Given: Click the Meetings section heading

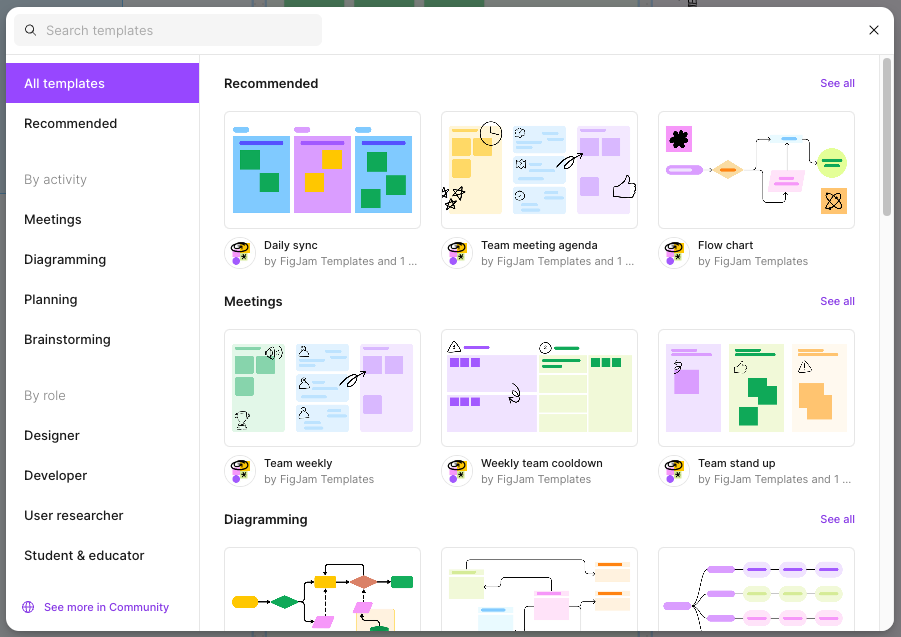Looking at the screenshot, I should [x=253, y=302].
